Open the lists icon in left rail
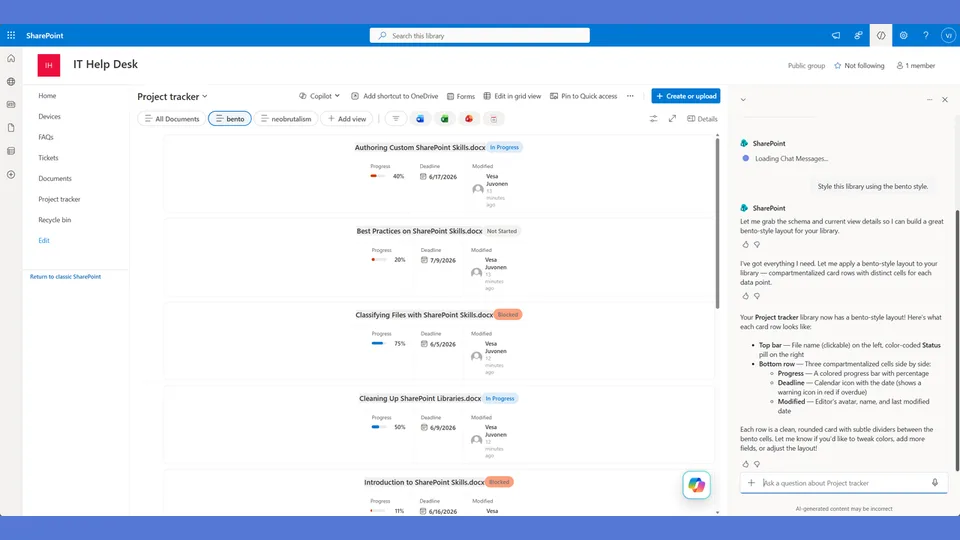This screenshot has height=540, width=960. click(11, 151)
